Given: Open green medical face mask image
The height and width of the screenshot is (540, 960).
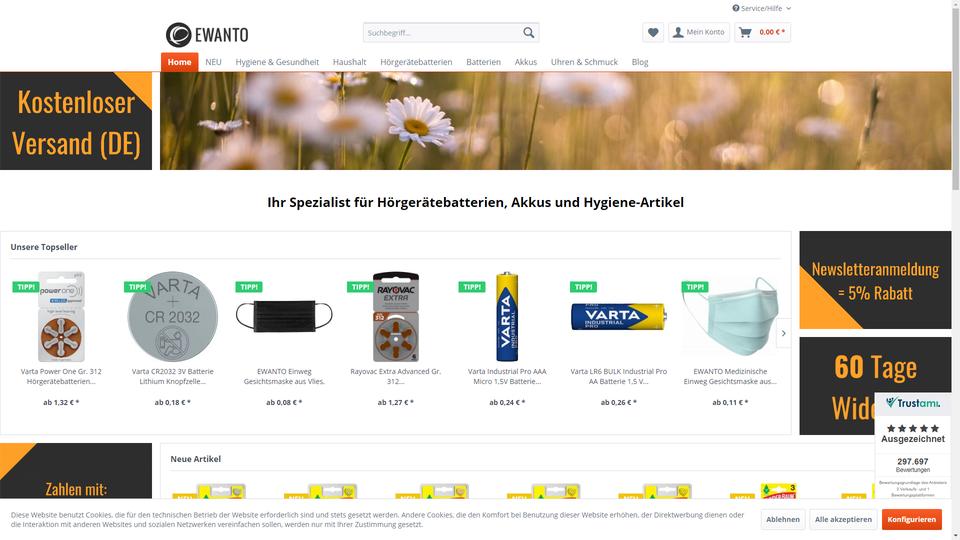Looking at the screenshot, I should 730,317.
